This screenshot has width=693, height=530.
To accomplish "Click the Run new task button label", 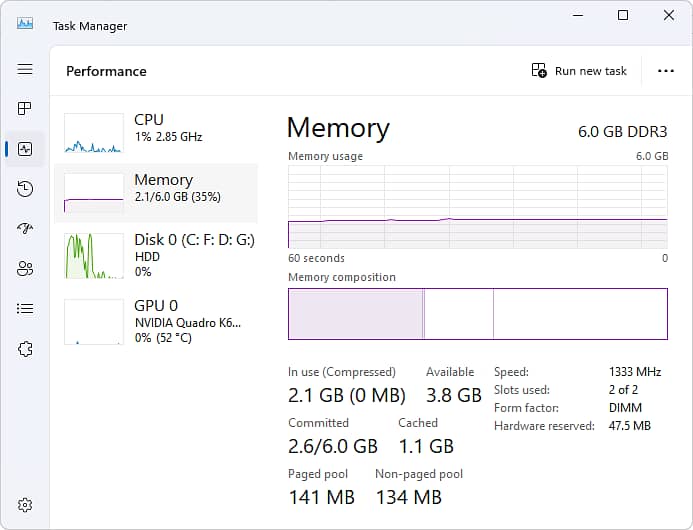I will 590,71.
